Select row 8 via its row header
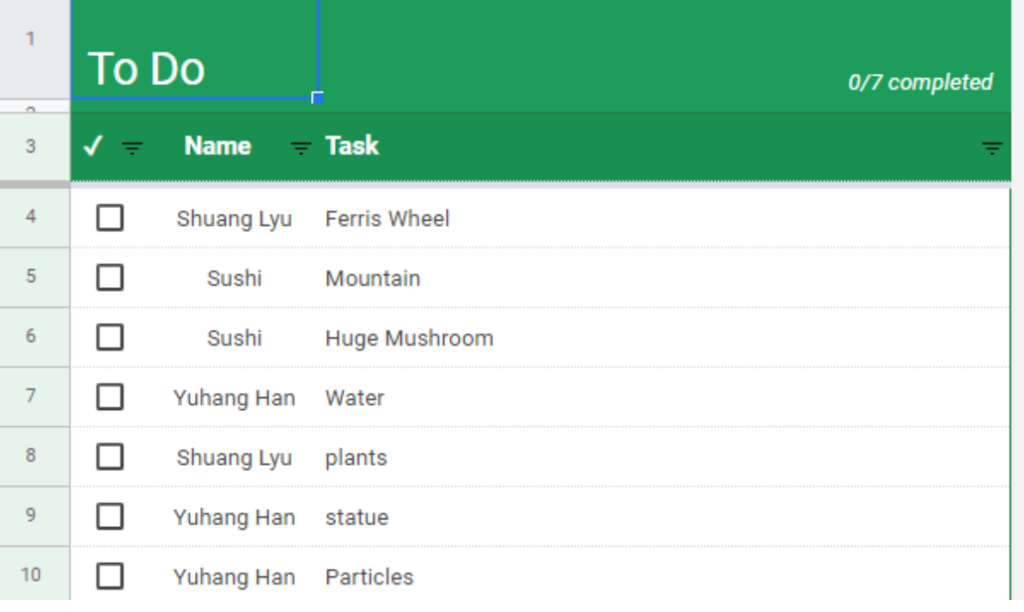The image size is (1024, 612). click(35, 456)
